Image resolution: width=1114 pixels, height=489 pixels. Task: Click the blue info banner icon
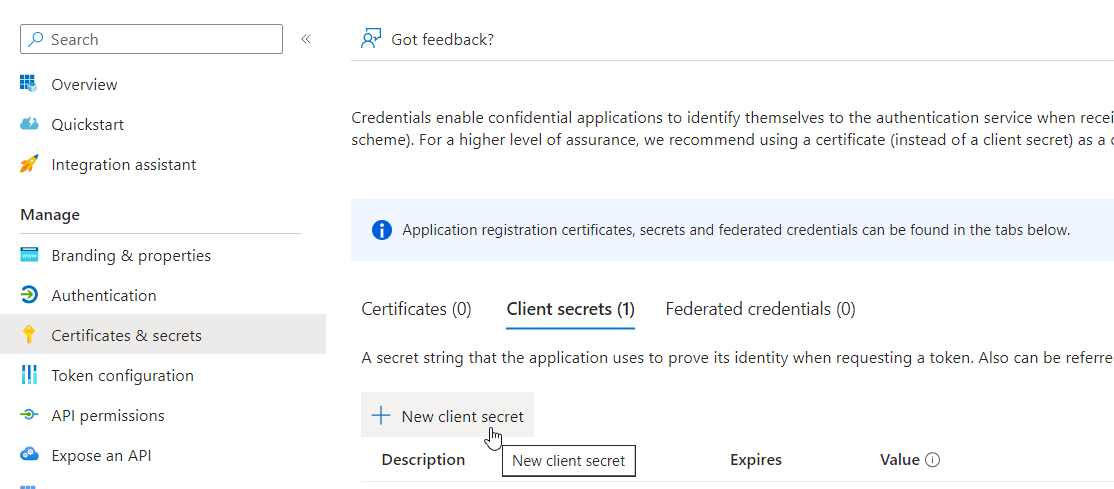[382, 230]
